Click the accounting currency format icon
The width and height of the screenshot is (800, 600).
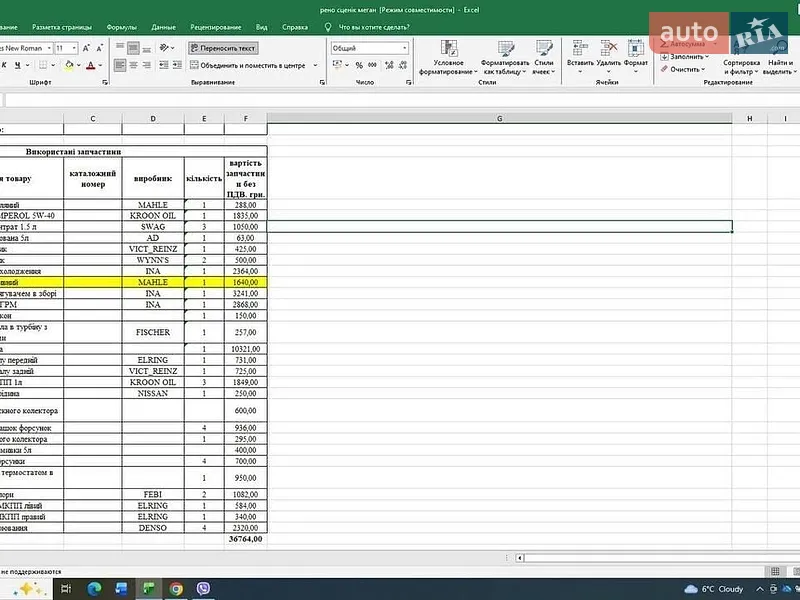tap(337, 65)
